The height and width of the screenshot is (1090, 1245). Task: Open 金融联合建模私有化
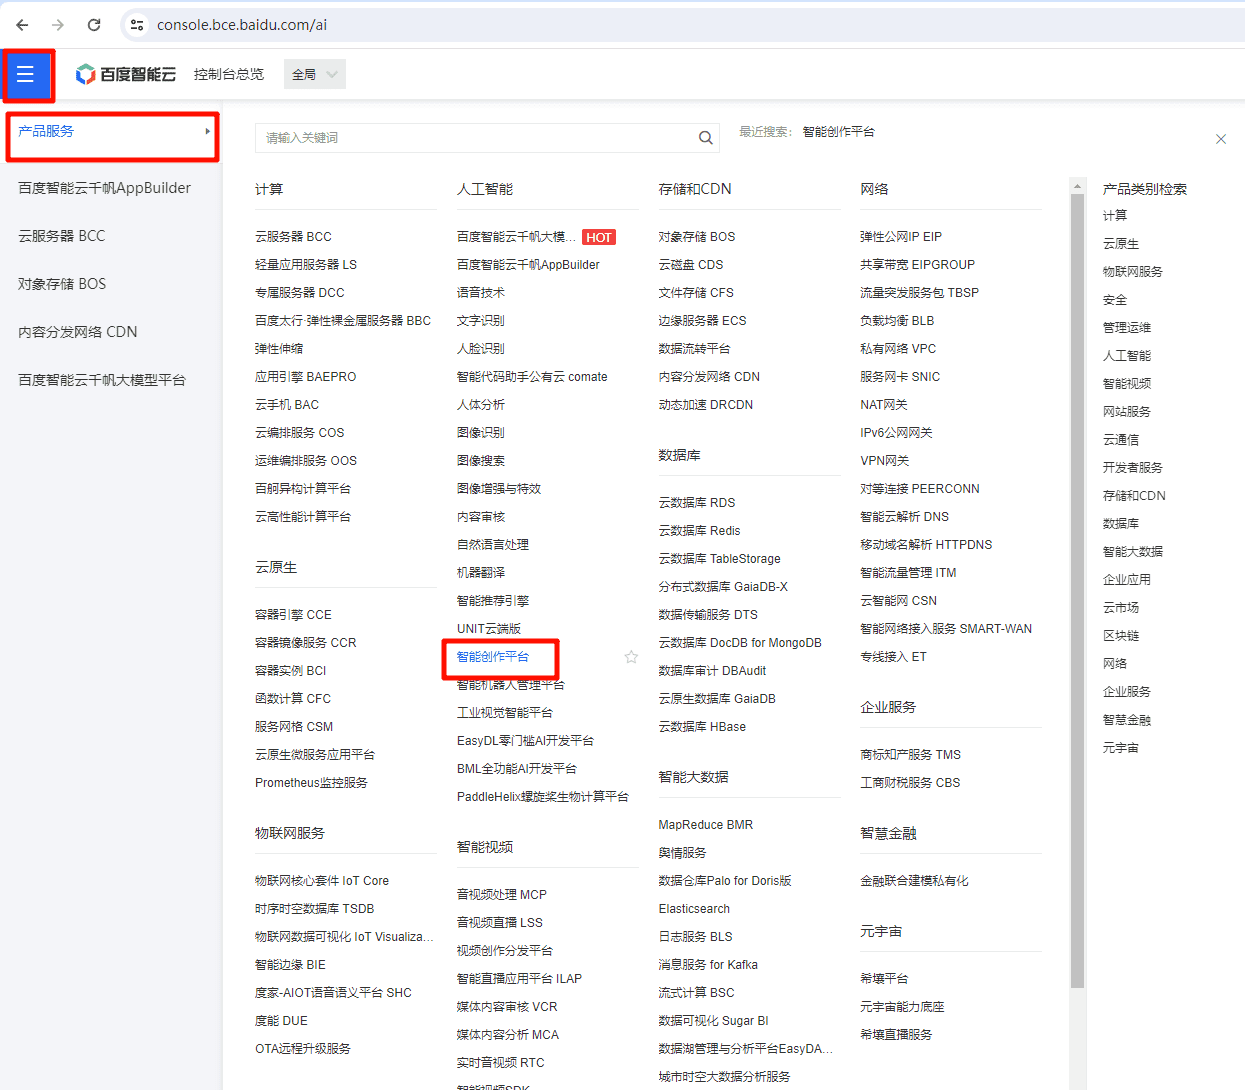click(x=914, y=881)
